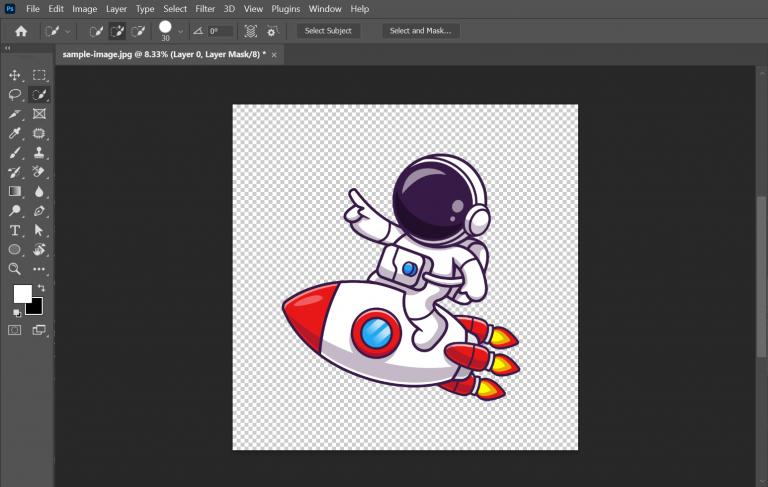This screenshot has width=768, height=487.
Task: Choose the Lasso tool
Action: (15, 95)
